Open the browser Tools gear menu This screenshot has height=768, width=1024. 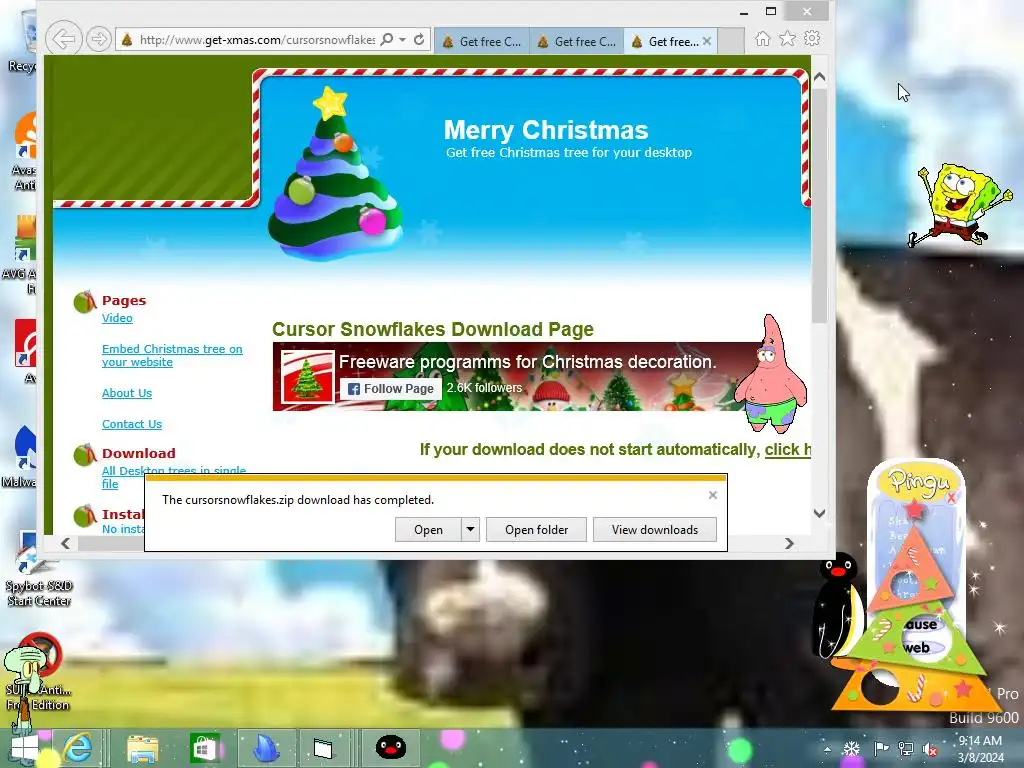click(x=812, y=39)
